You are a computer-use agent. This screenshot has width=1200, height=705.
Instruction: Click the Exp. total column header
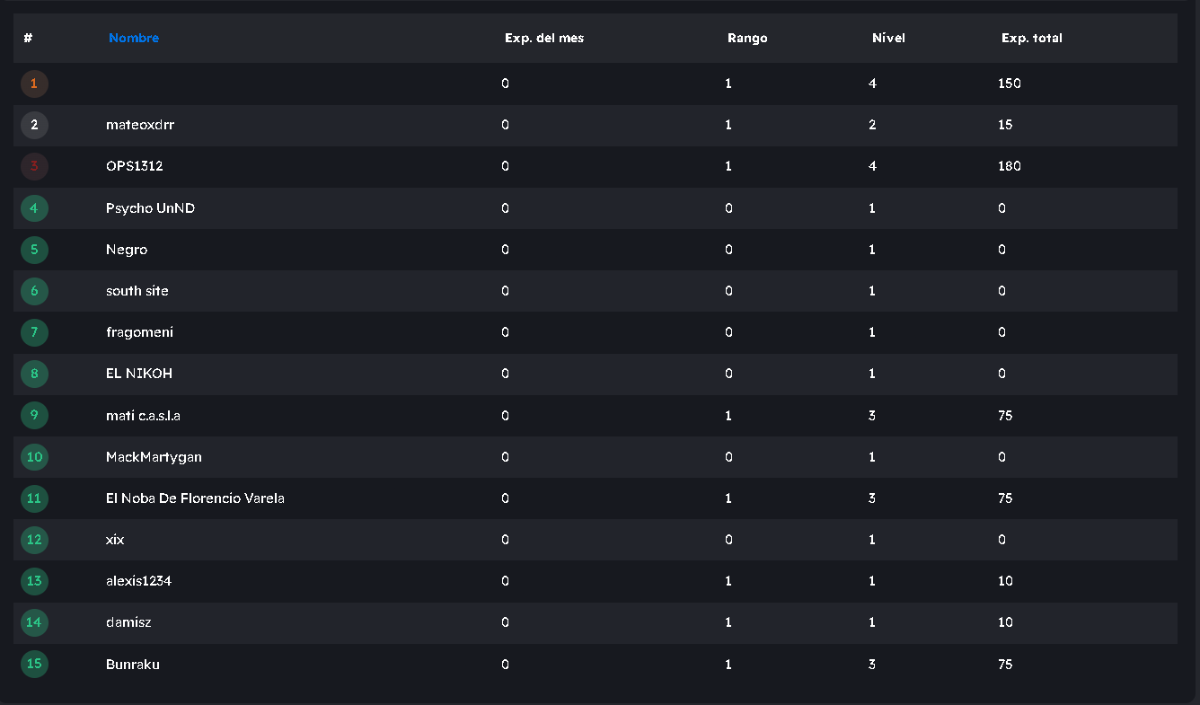point(1031,38)
